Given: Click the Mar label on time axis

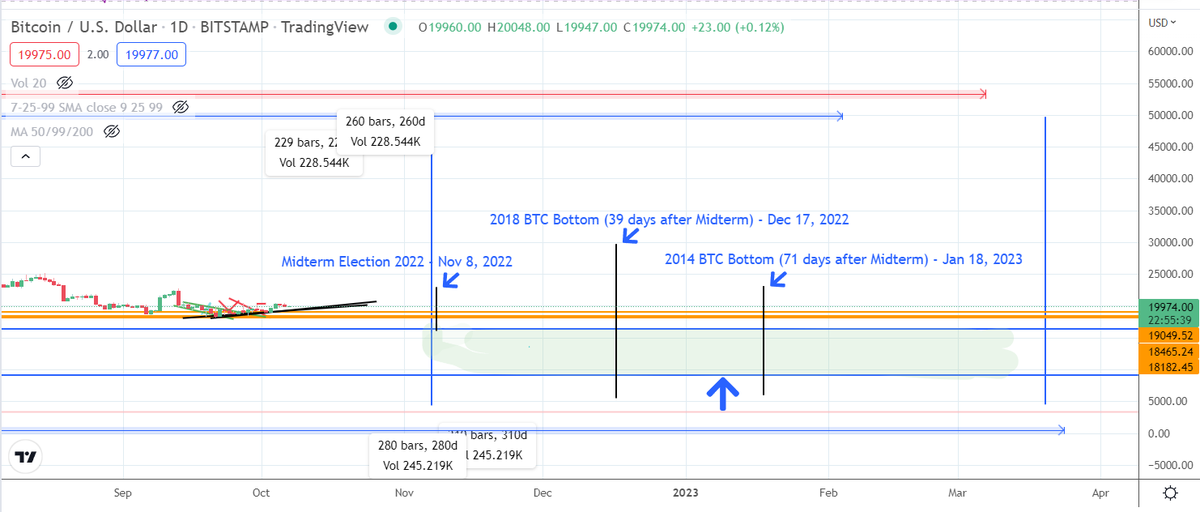Looking at the screenshot, I should coord(957,493).
